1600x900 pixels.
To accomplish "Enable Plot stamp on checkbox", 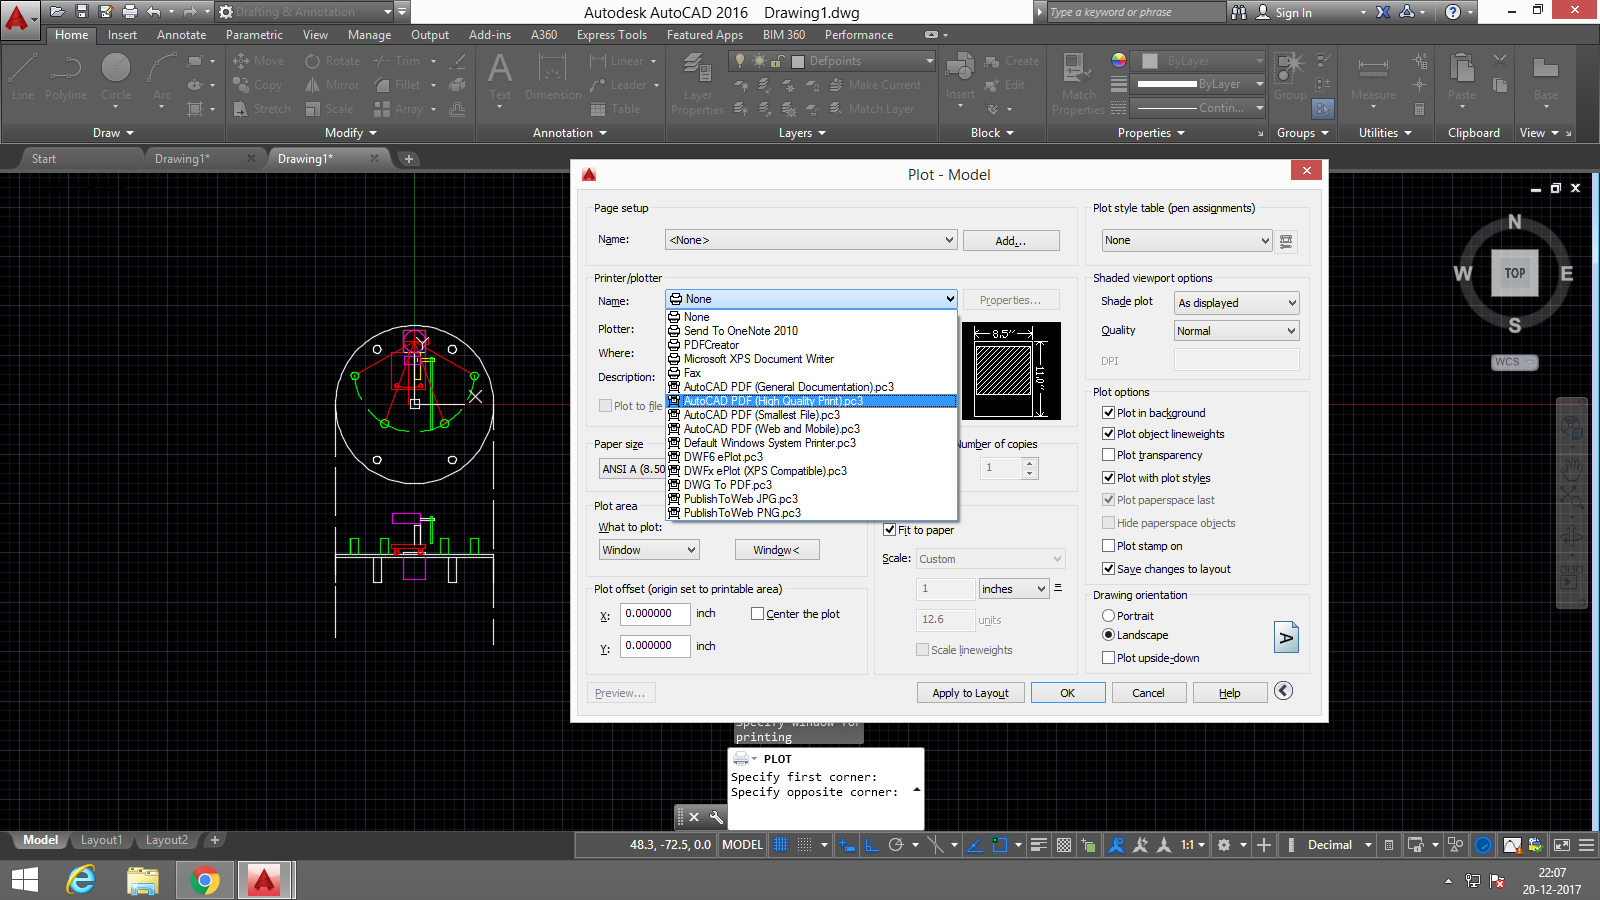I will (1108, 546).
